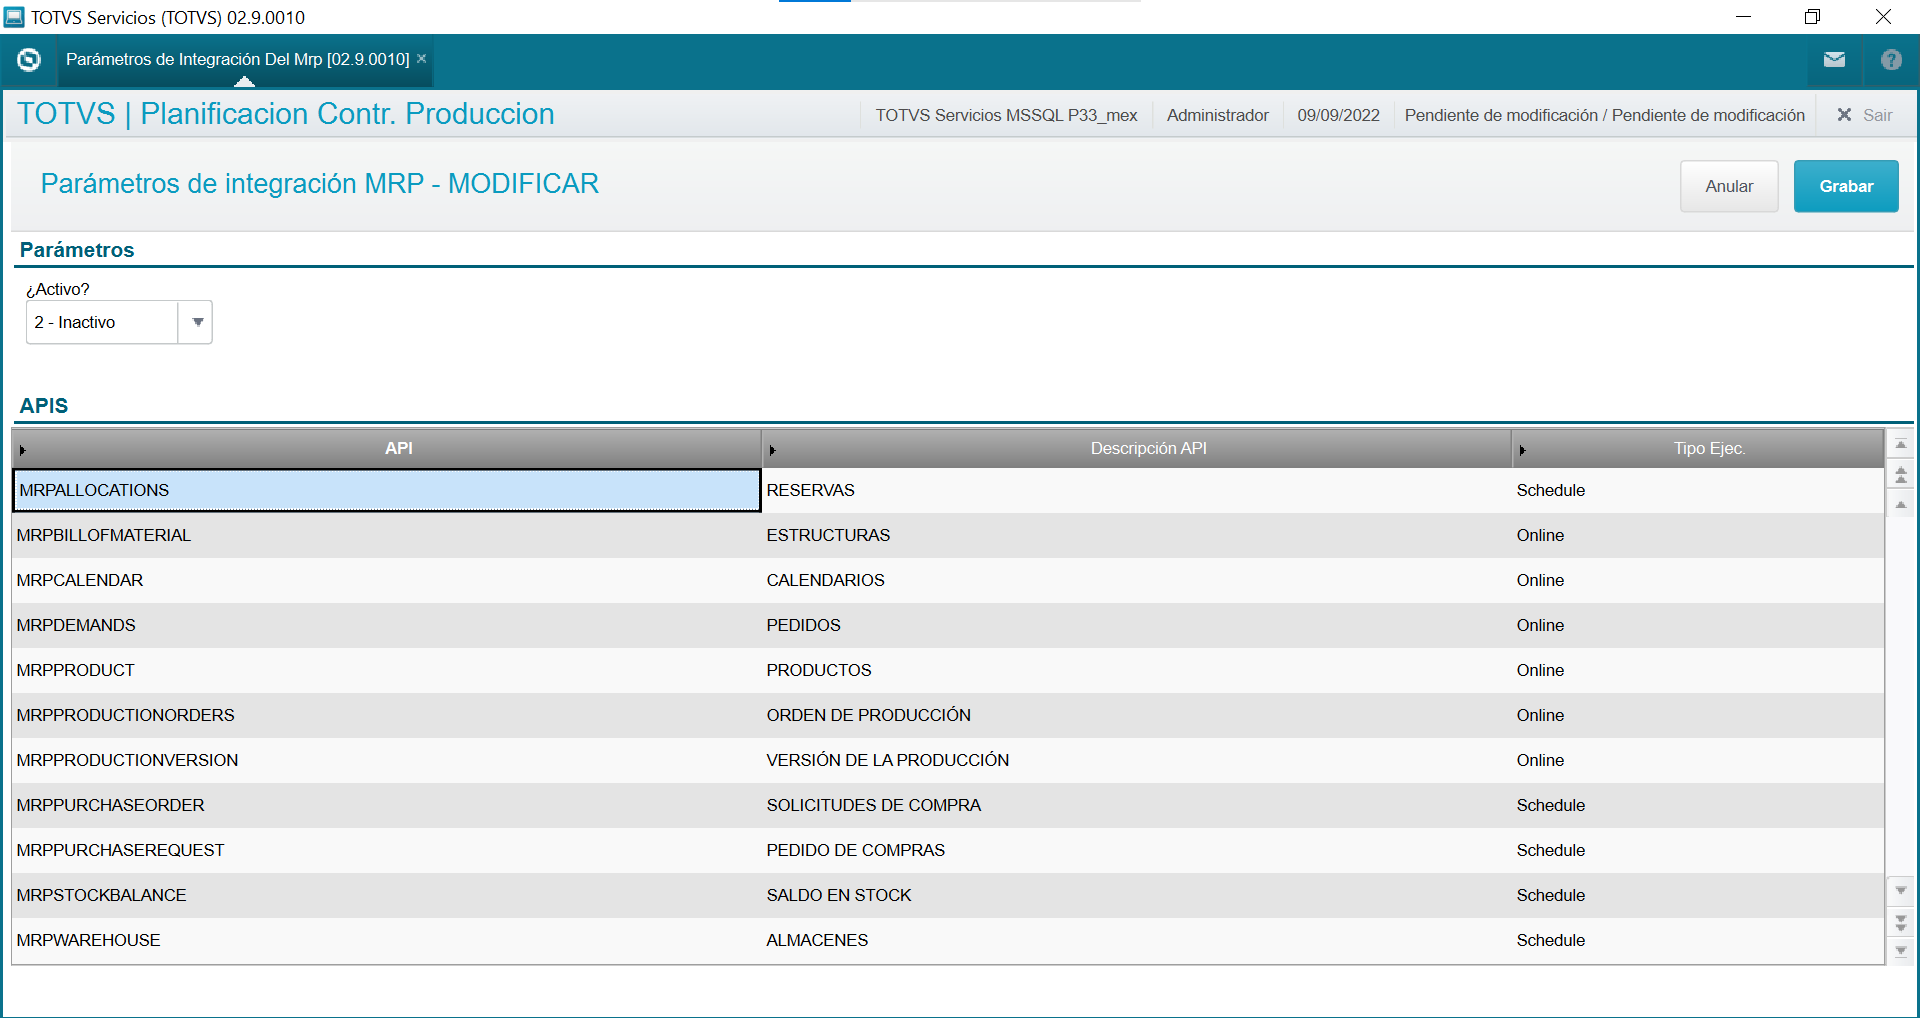Image resolution: width=1920 pixels, height=1018 pixels.
Task: Select the MRPALLOCATIONS cell
Action: (387, 490)
